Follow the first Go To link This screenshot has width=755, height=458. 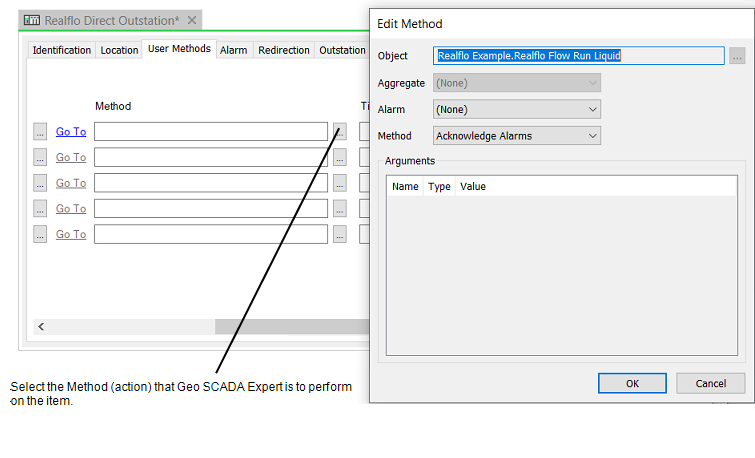(71, 131)
